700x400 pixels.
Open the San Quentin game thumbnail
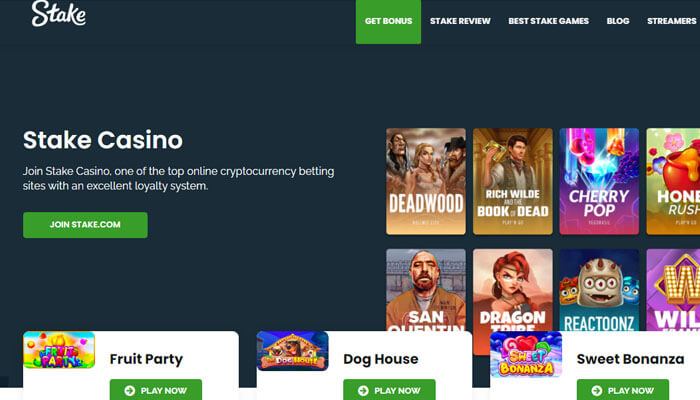[426, 290]
